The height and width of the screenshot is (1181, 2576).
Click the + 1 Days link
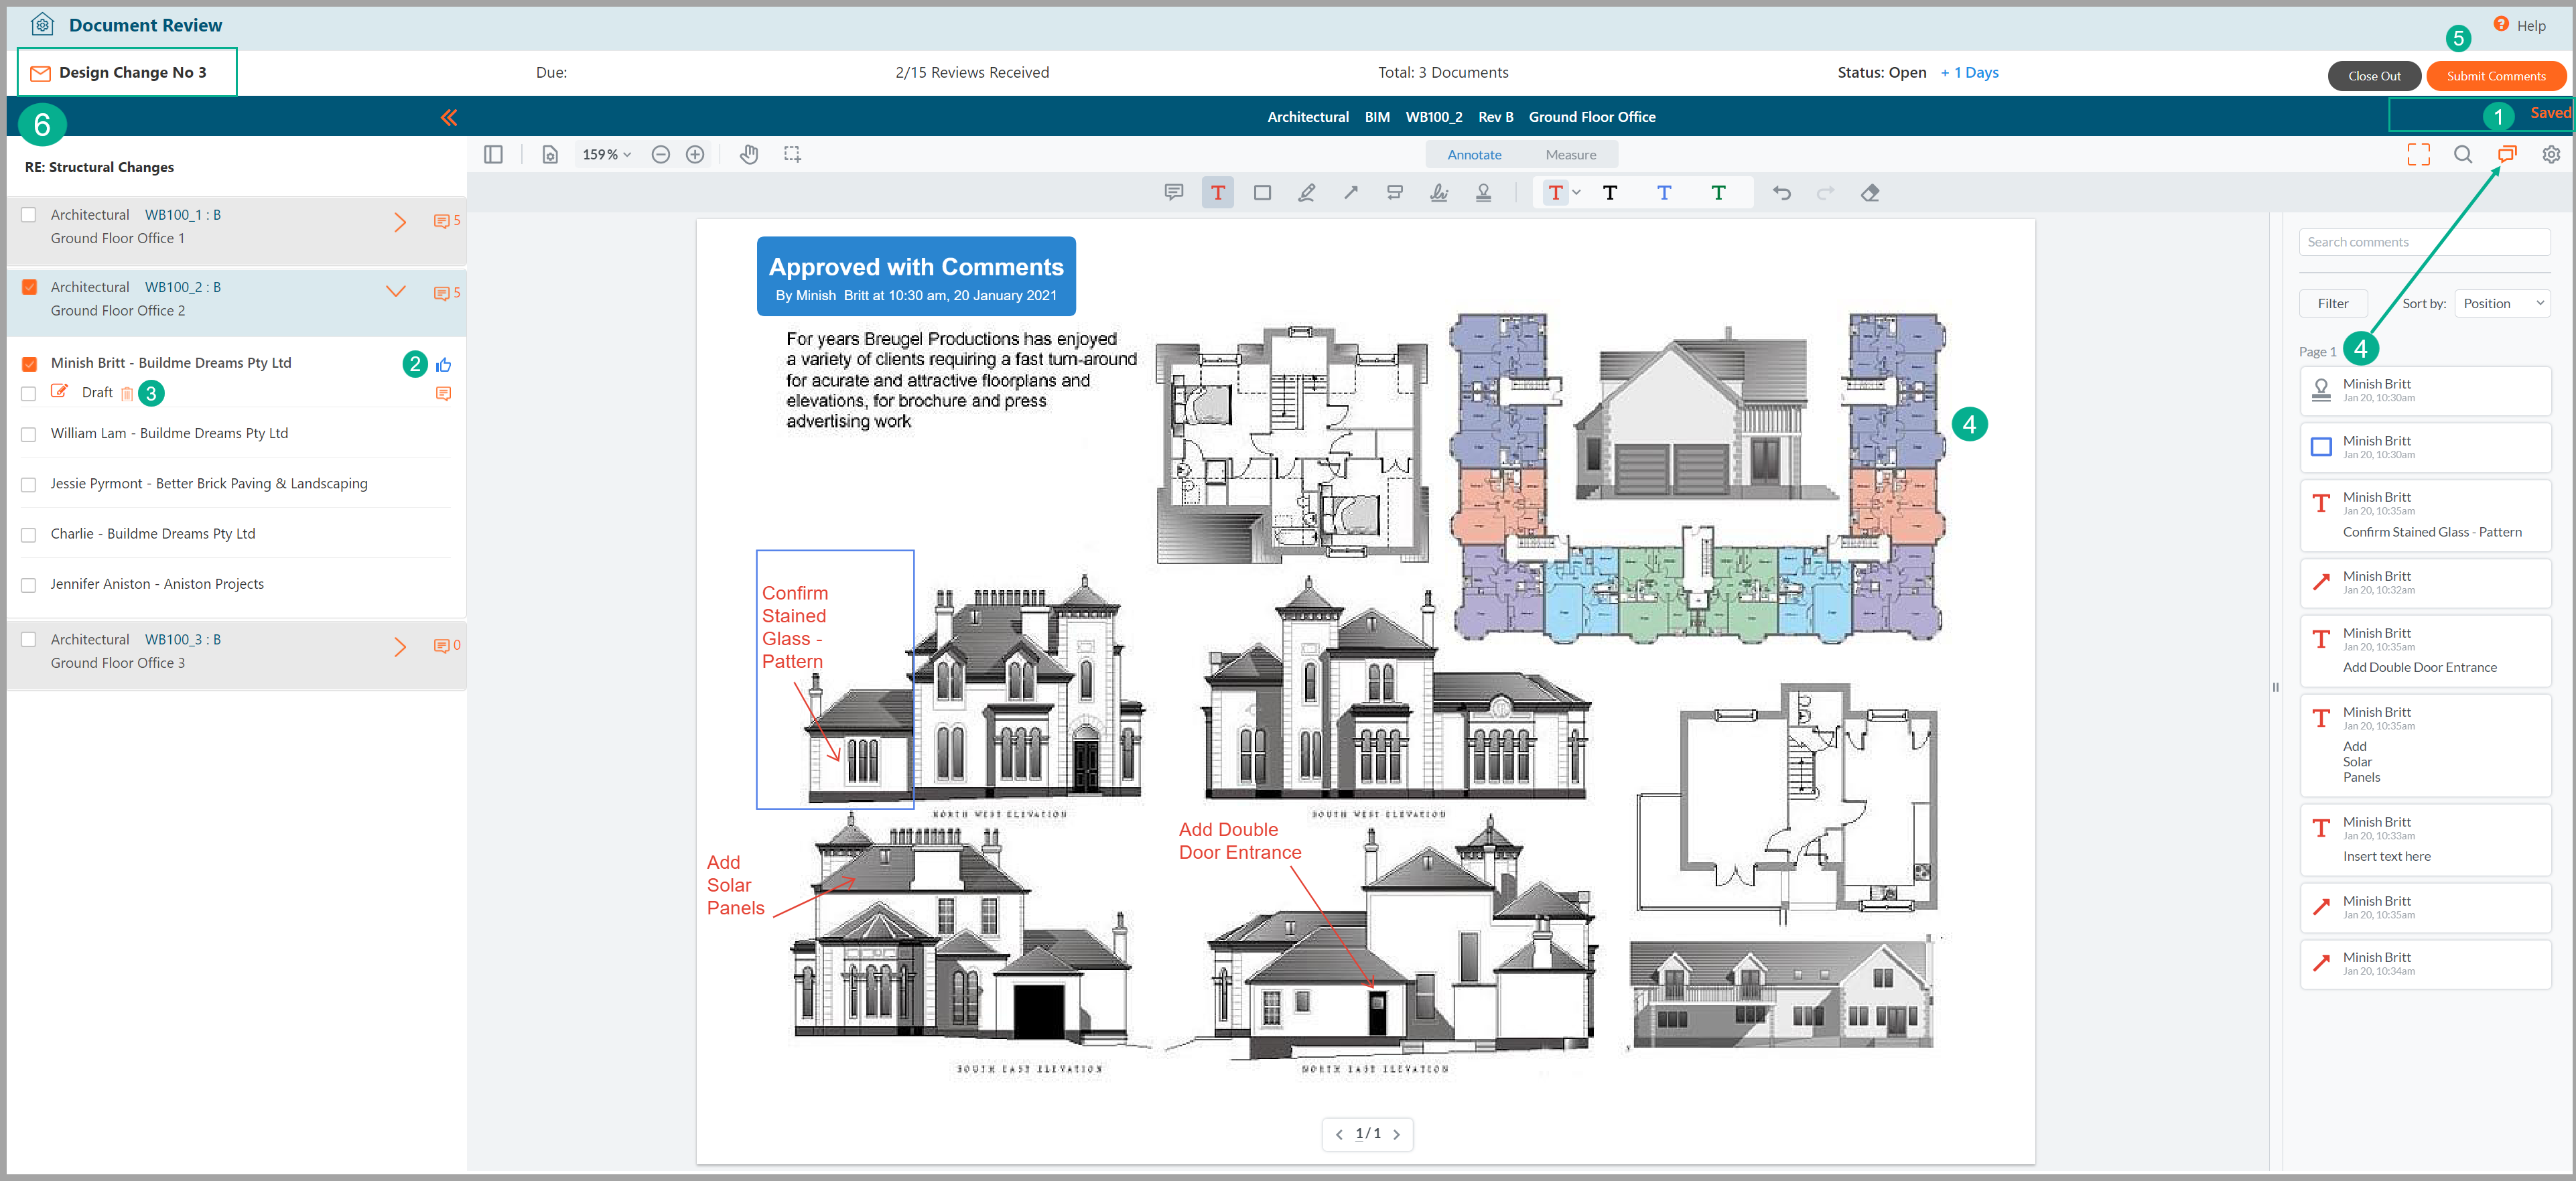coord(1969,72)
